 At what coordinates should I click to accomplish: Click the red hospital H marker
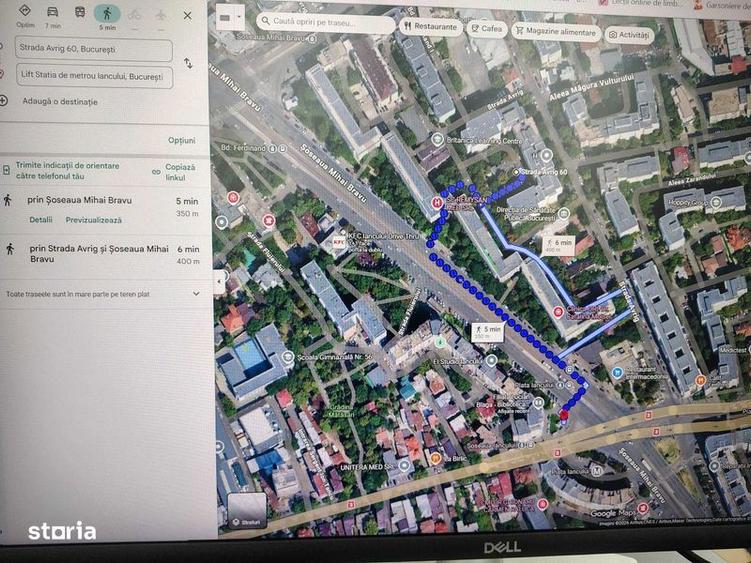click(437, 203)
